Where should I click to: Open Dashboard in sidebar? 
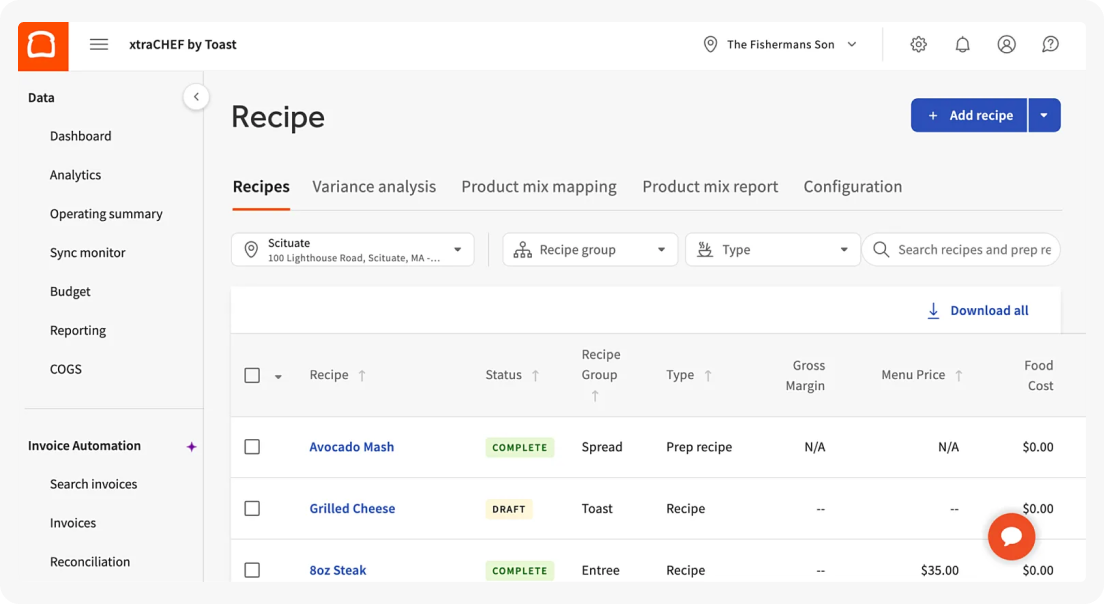(80, 136)
